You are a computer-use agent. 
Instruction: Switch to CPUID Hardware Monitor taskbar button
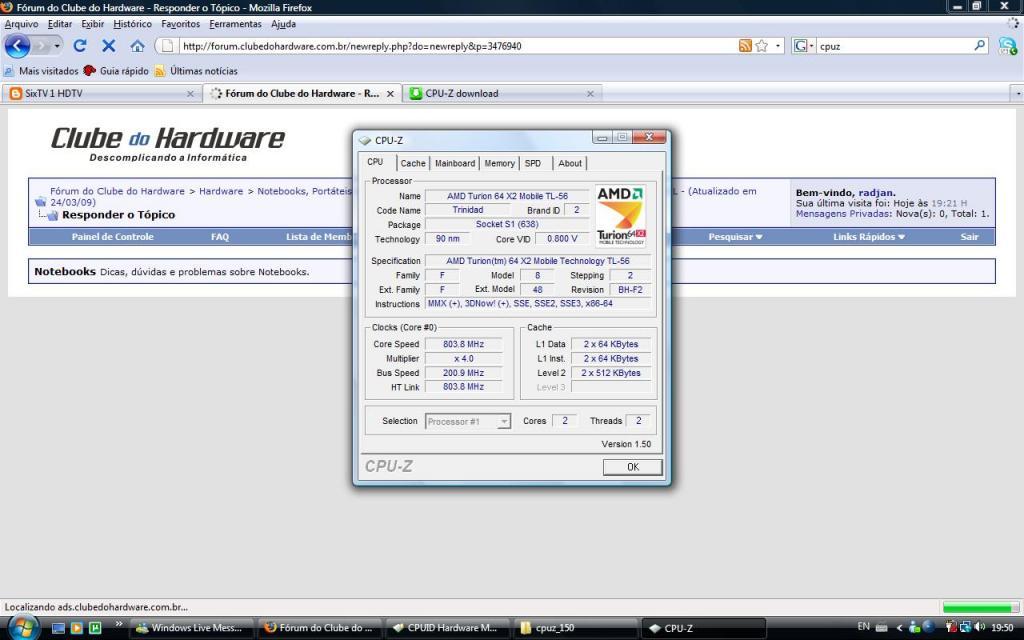pos(448,628)
